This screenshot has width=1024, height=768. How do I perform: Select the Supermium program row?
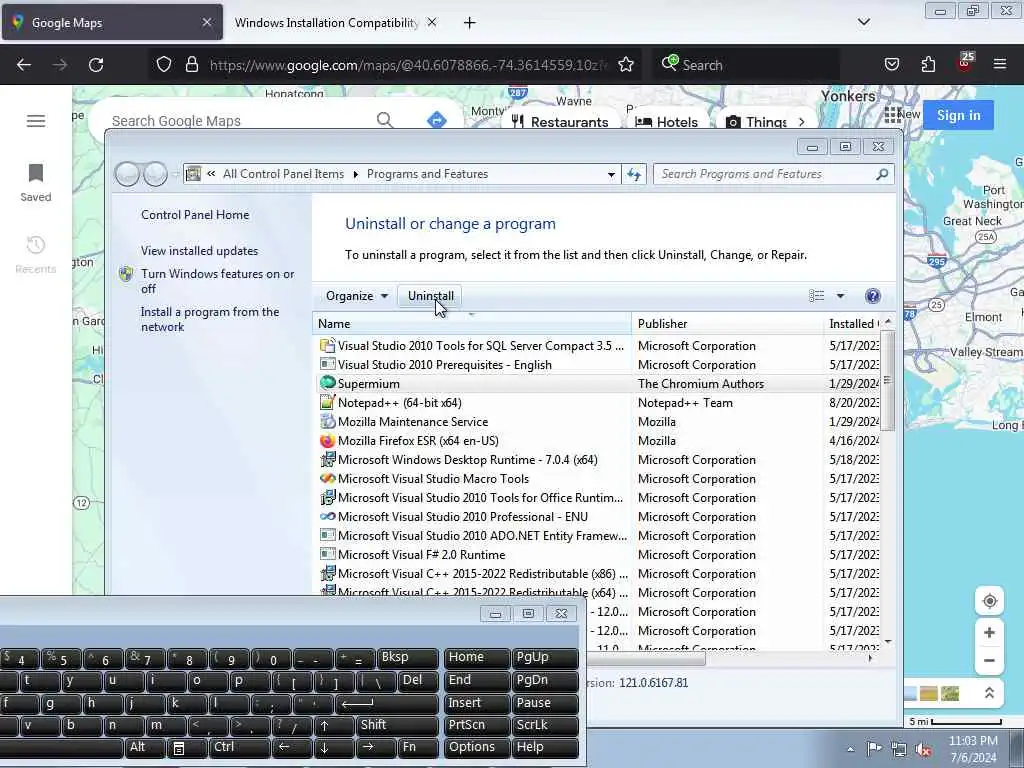pos(598,384)
